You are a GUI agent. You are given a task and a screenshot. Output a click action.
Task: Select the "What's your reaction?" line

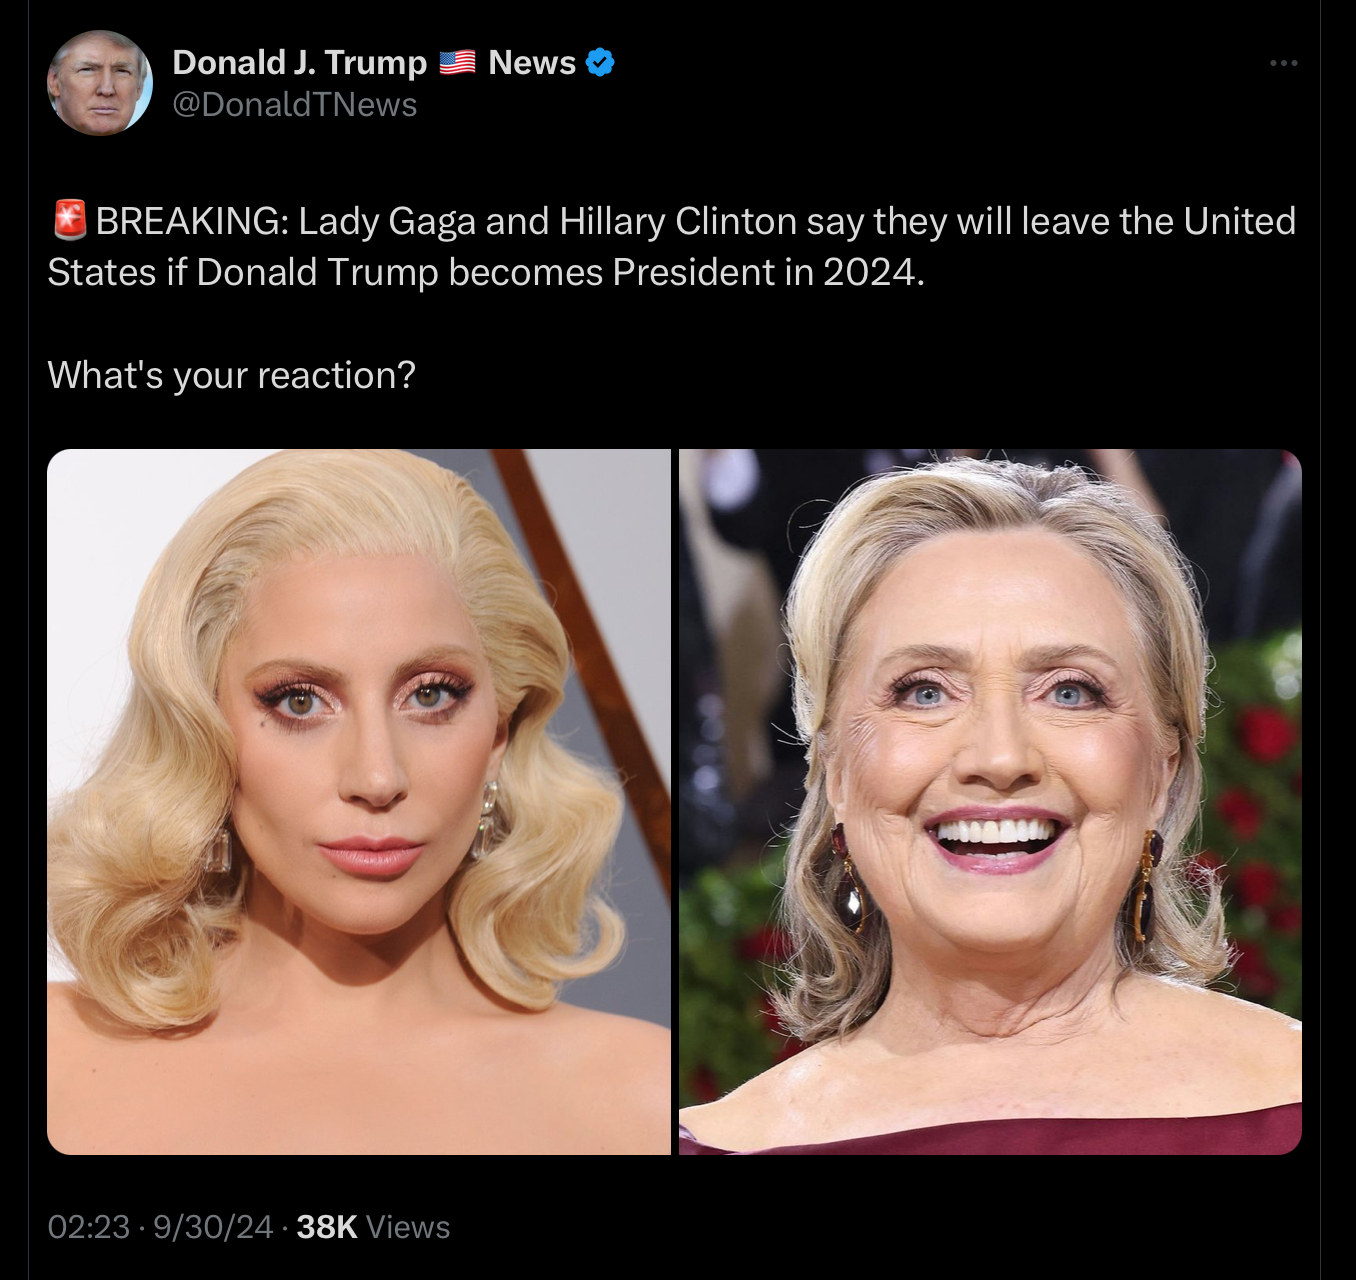[231, 375]
